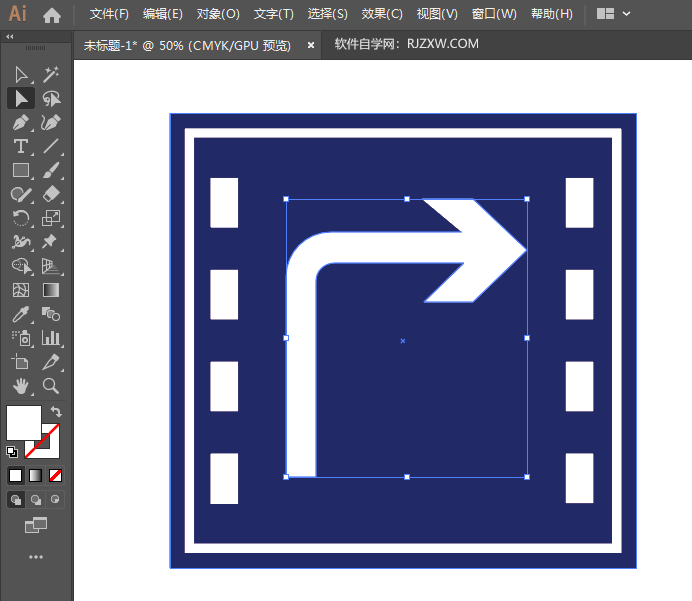Image resolution: width=692 pixels, height=601 pixels.
Task: Set paint to None button
Action: point(55,475)
